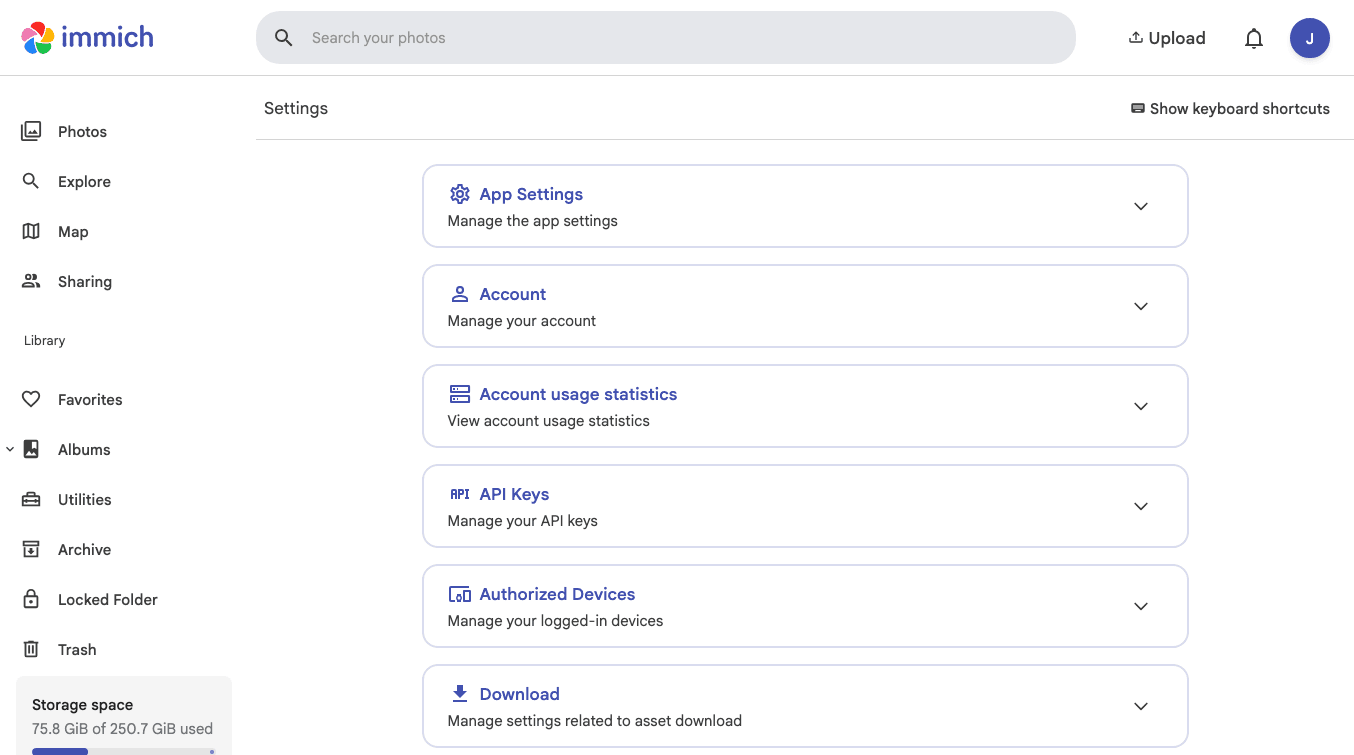Image resolution: width=1354 pixels, height=755 pixels.
Task: Click the Account person icon
Action: [x=460, y=294]
